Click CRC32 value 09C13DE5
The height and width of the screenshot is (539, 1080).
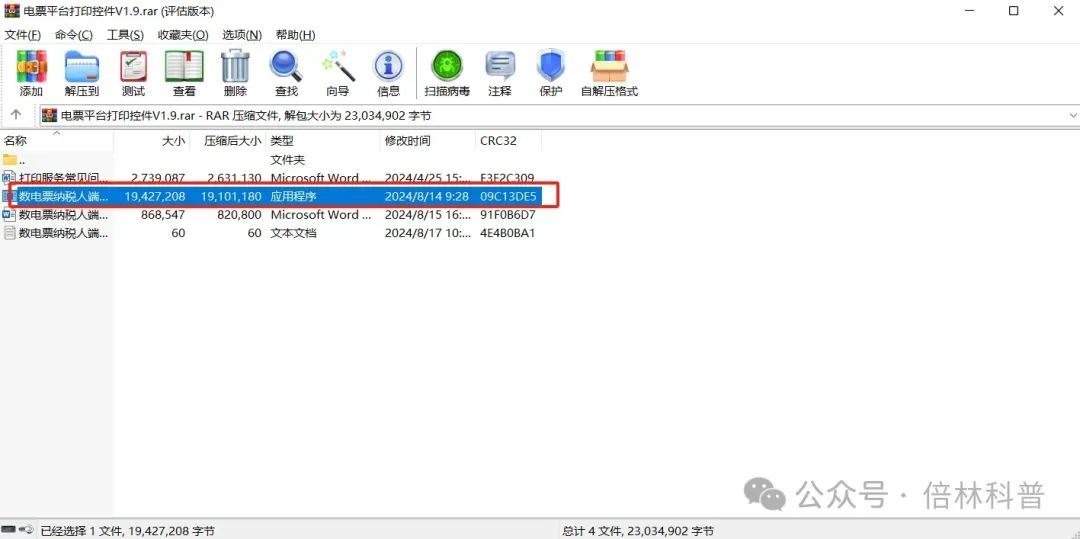[508, 196]
